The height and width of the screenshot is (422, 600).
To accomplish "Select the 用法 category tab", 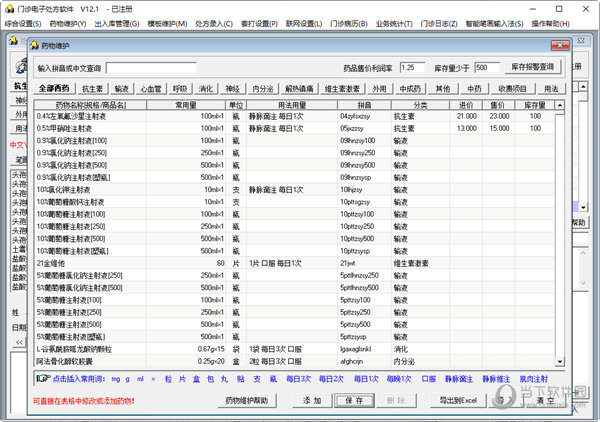I will click(x=551, y=89).
